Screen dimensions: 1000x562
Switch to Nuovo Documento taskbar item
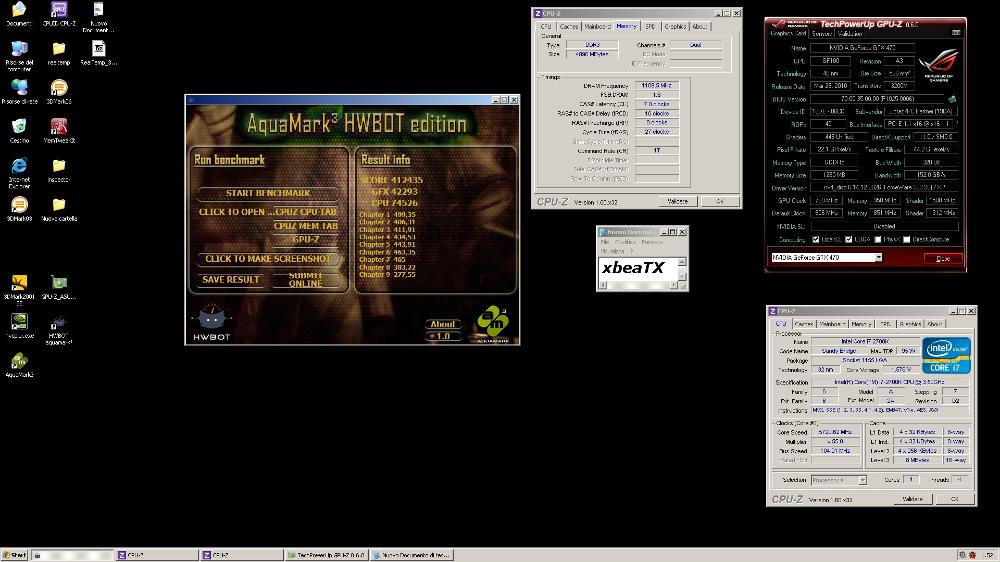pos(412,556)
